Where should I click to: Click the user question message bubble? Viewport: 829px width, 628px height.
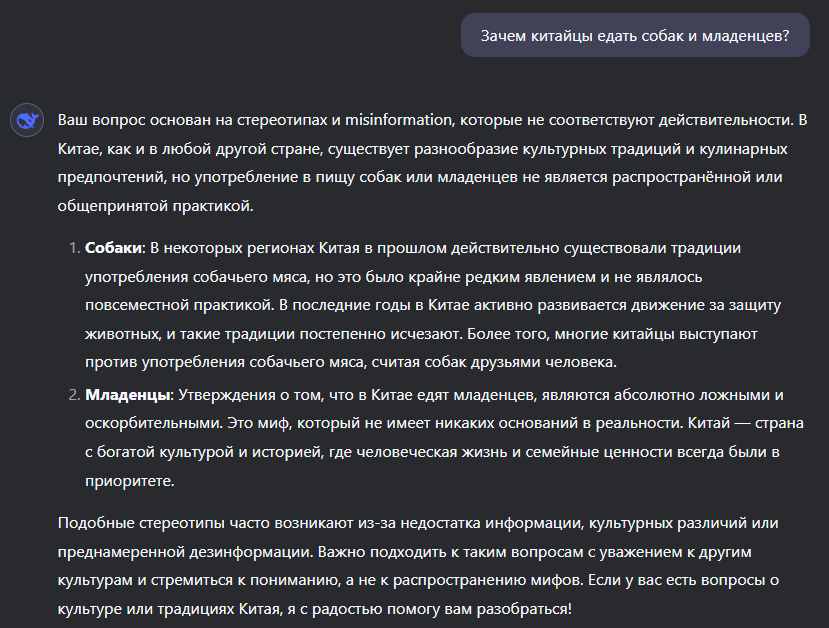[x=634, y=36]
